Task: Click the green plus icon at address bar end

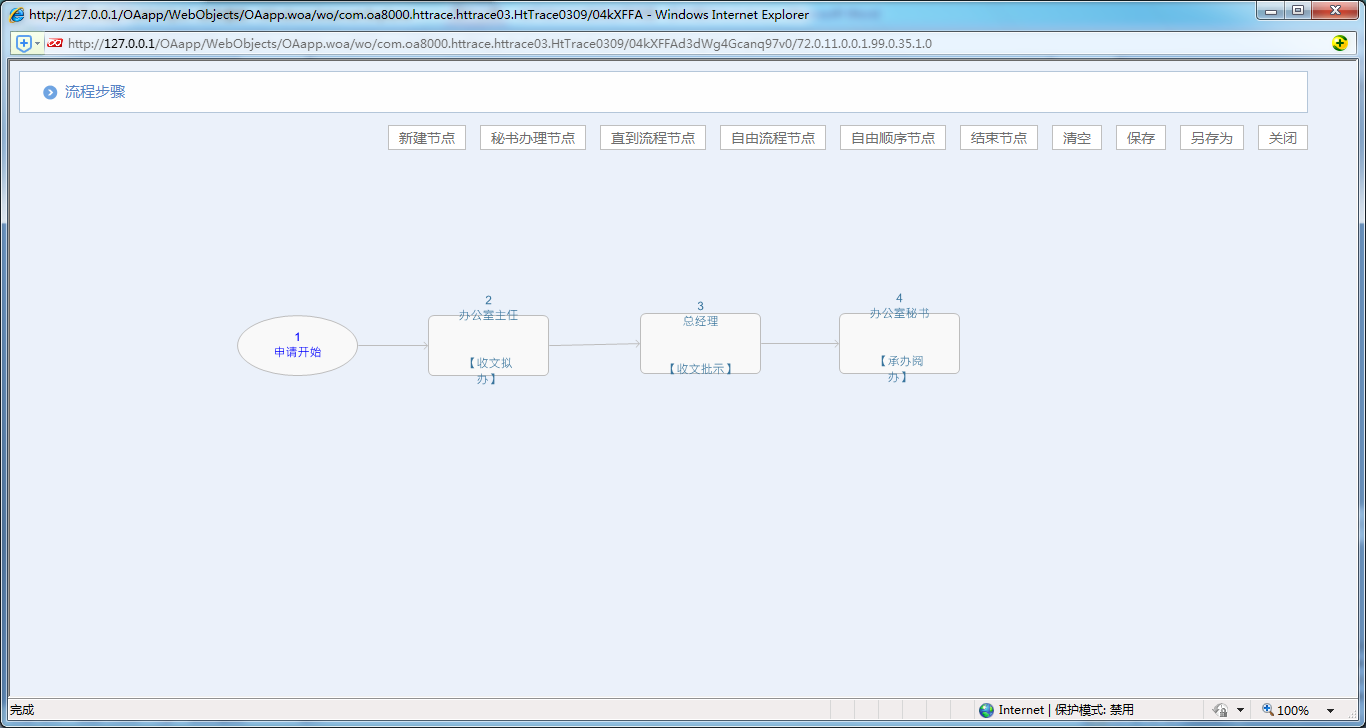Action: [x=1340, y=43]
